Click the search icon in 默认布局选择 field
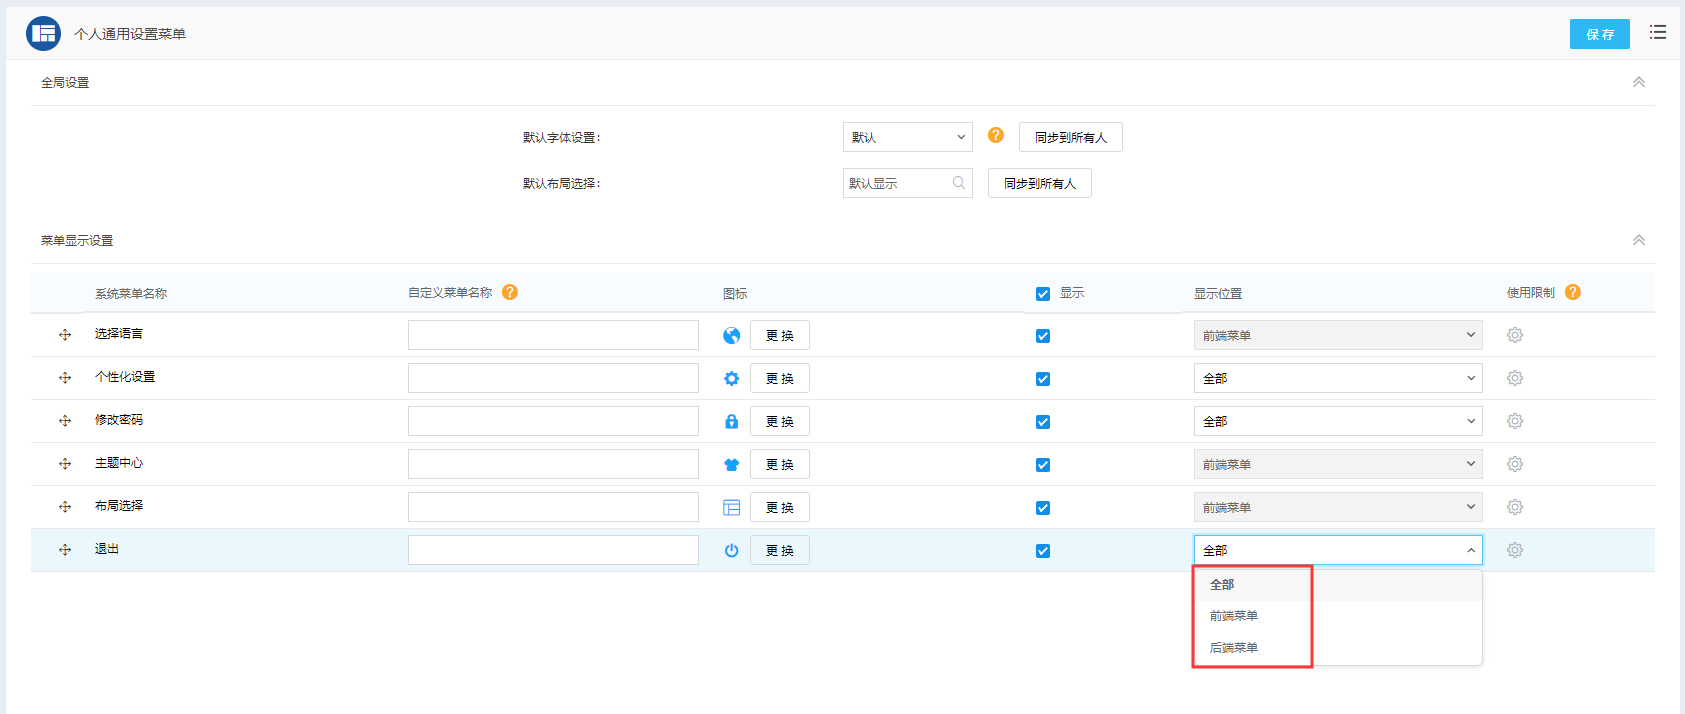This screenshot has width=1685, height=714. pyautogui.click(x=958, y=183)
